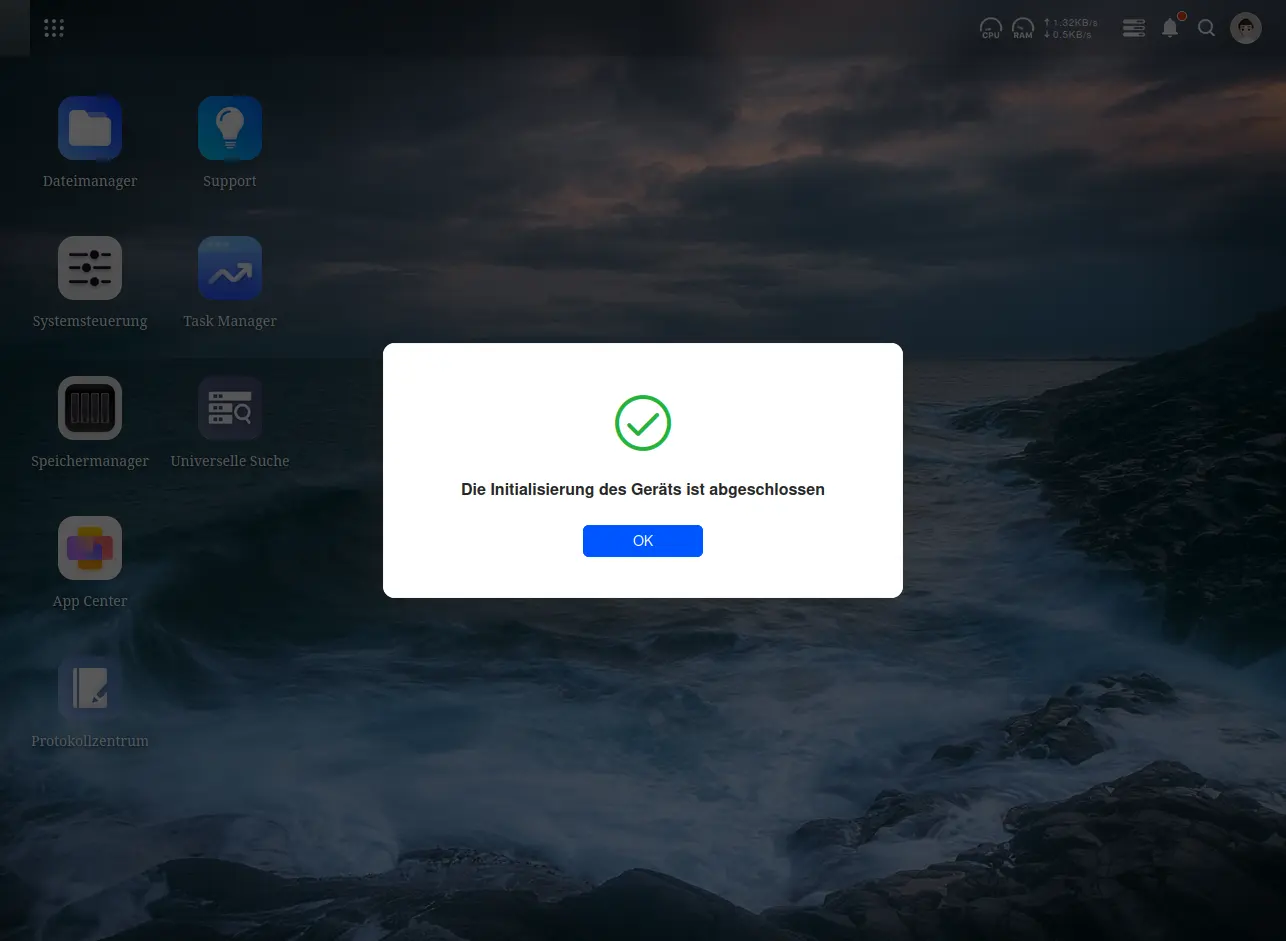The image size is (1286, 941).
Task: Open the Systemsteuerung sliders icon
Action: (90, 268)
